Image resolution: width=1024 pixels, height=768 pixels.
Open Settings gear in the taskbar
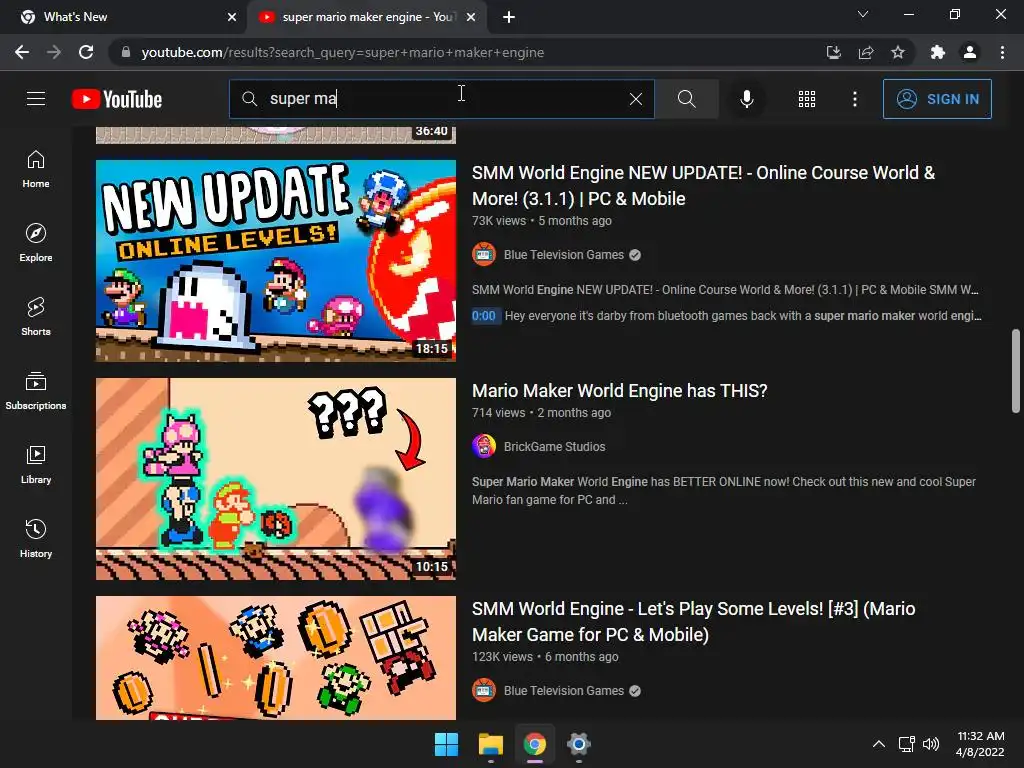click(x=579, y=744)
